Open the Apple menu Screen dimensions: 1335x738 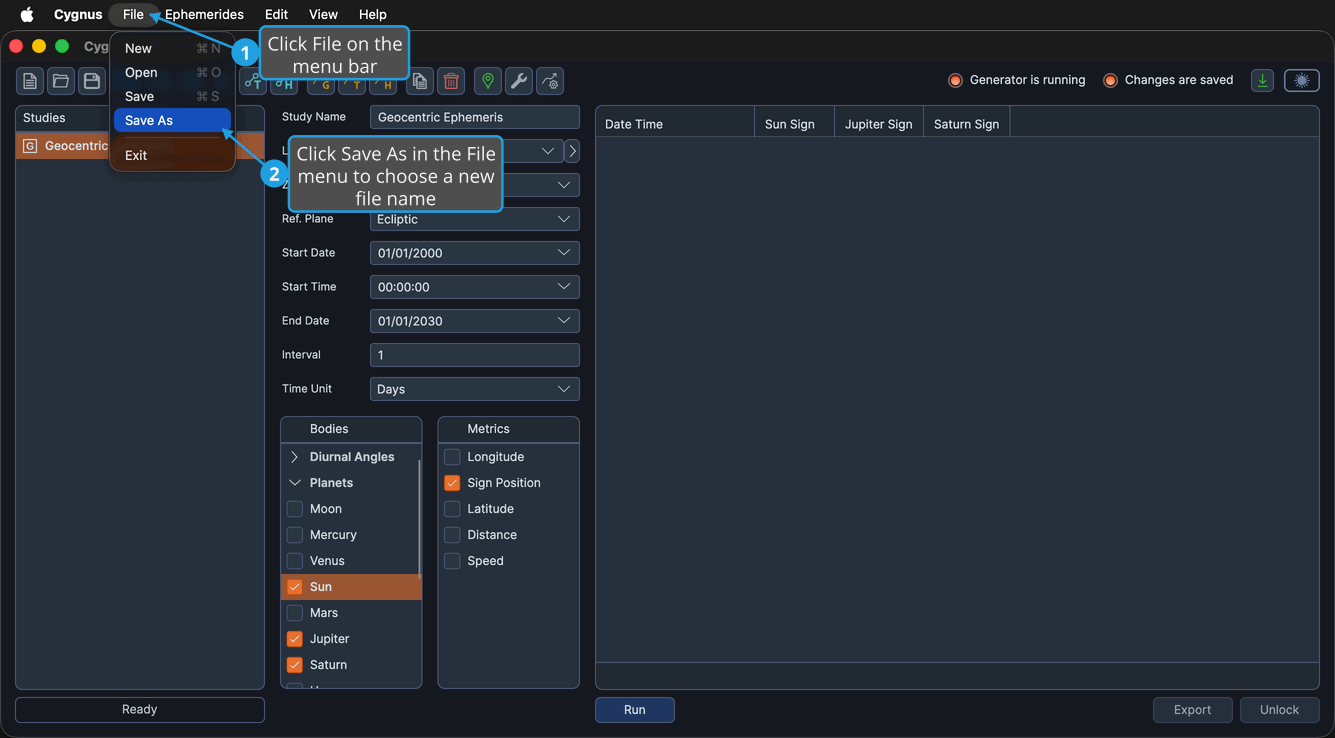[x=27, y=14]
